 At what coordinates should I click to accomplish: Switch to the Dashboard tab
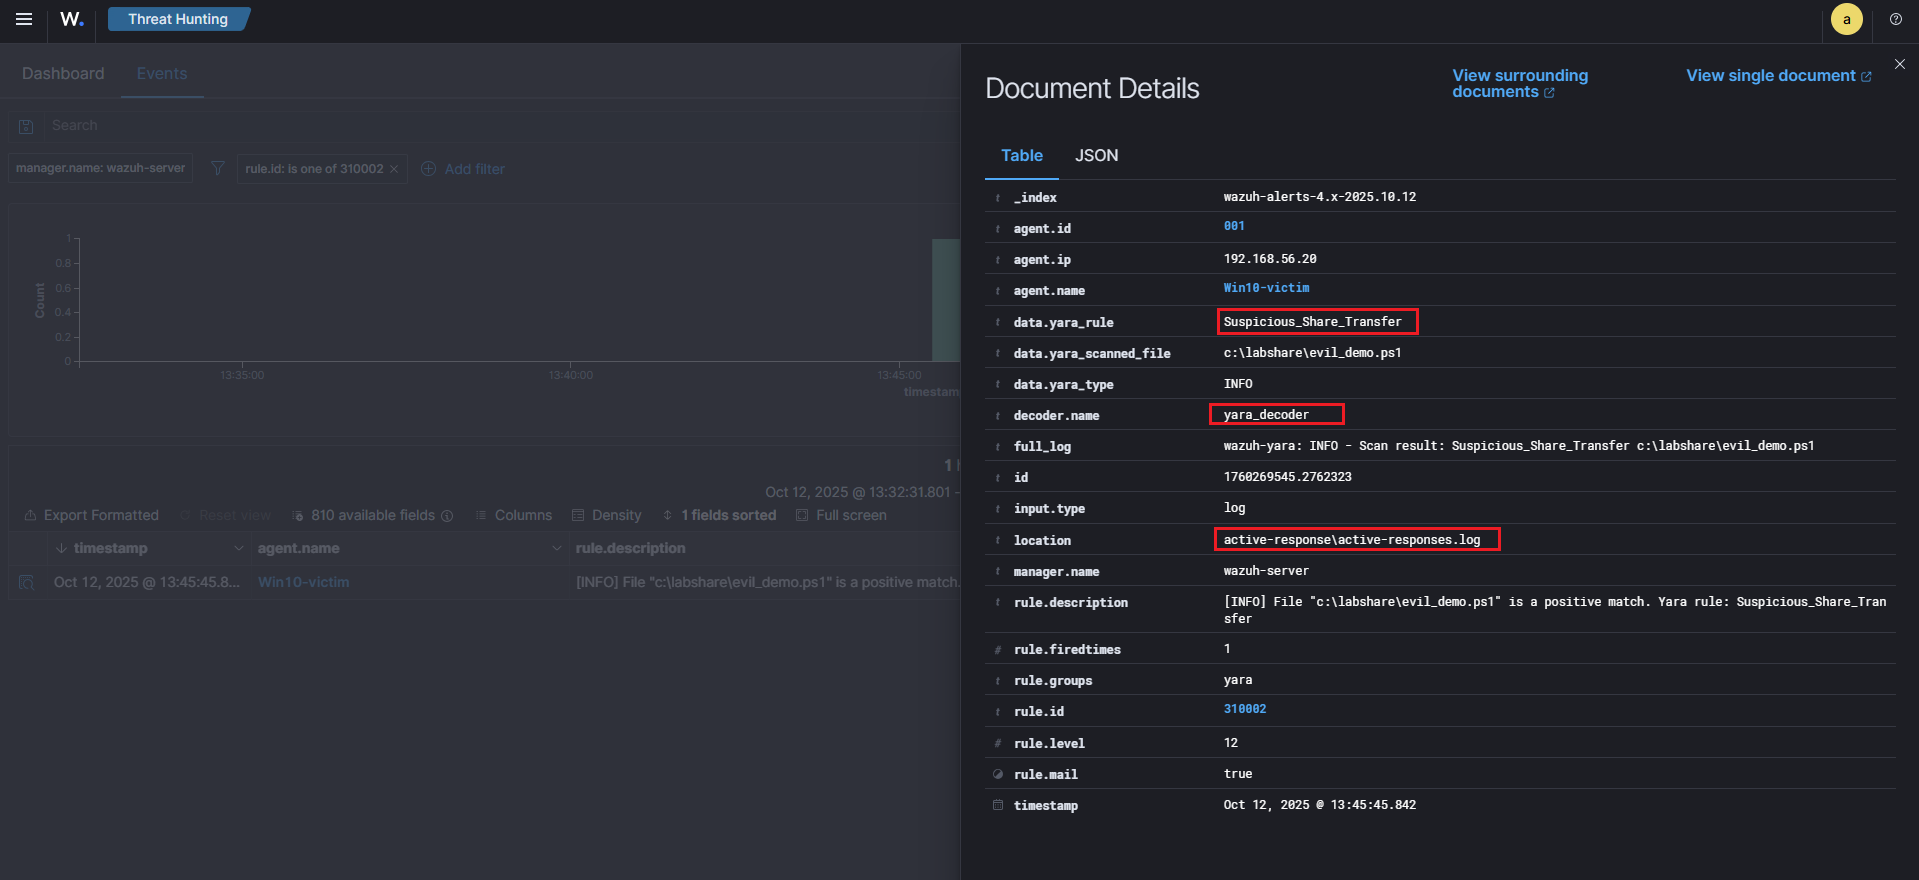63,74
